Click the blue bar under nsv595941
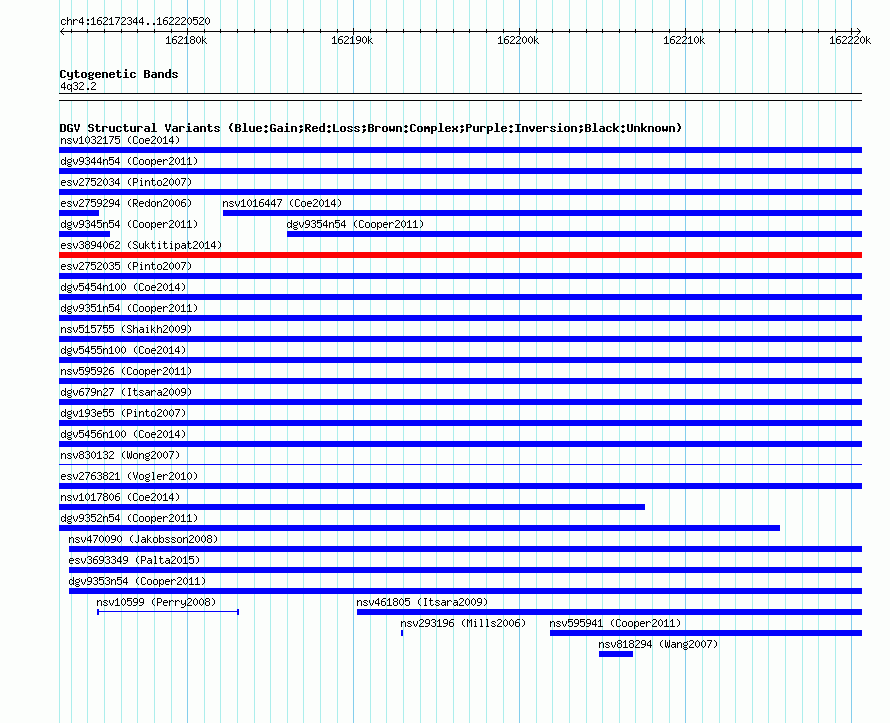The width and height of the screenshot is (890, 723). click(706, 633)
